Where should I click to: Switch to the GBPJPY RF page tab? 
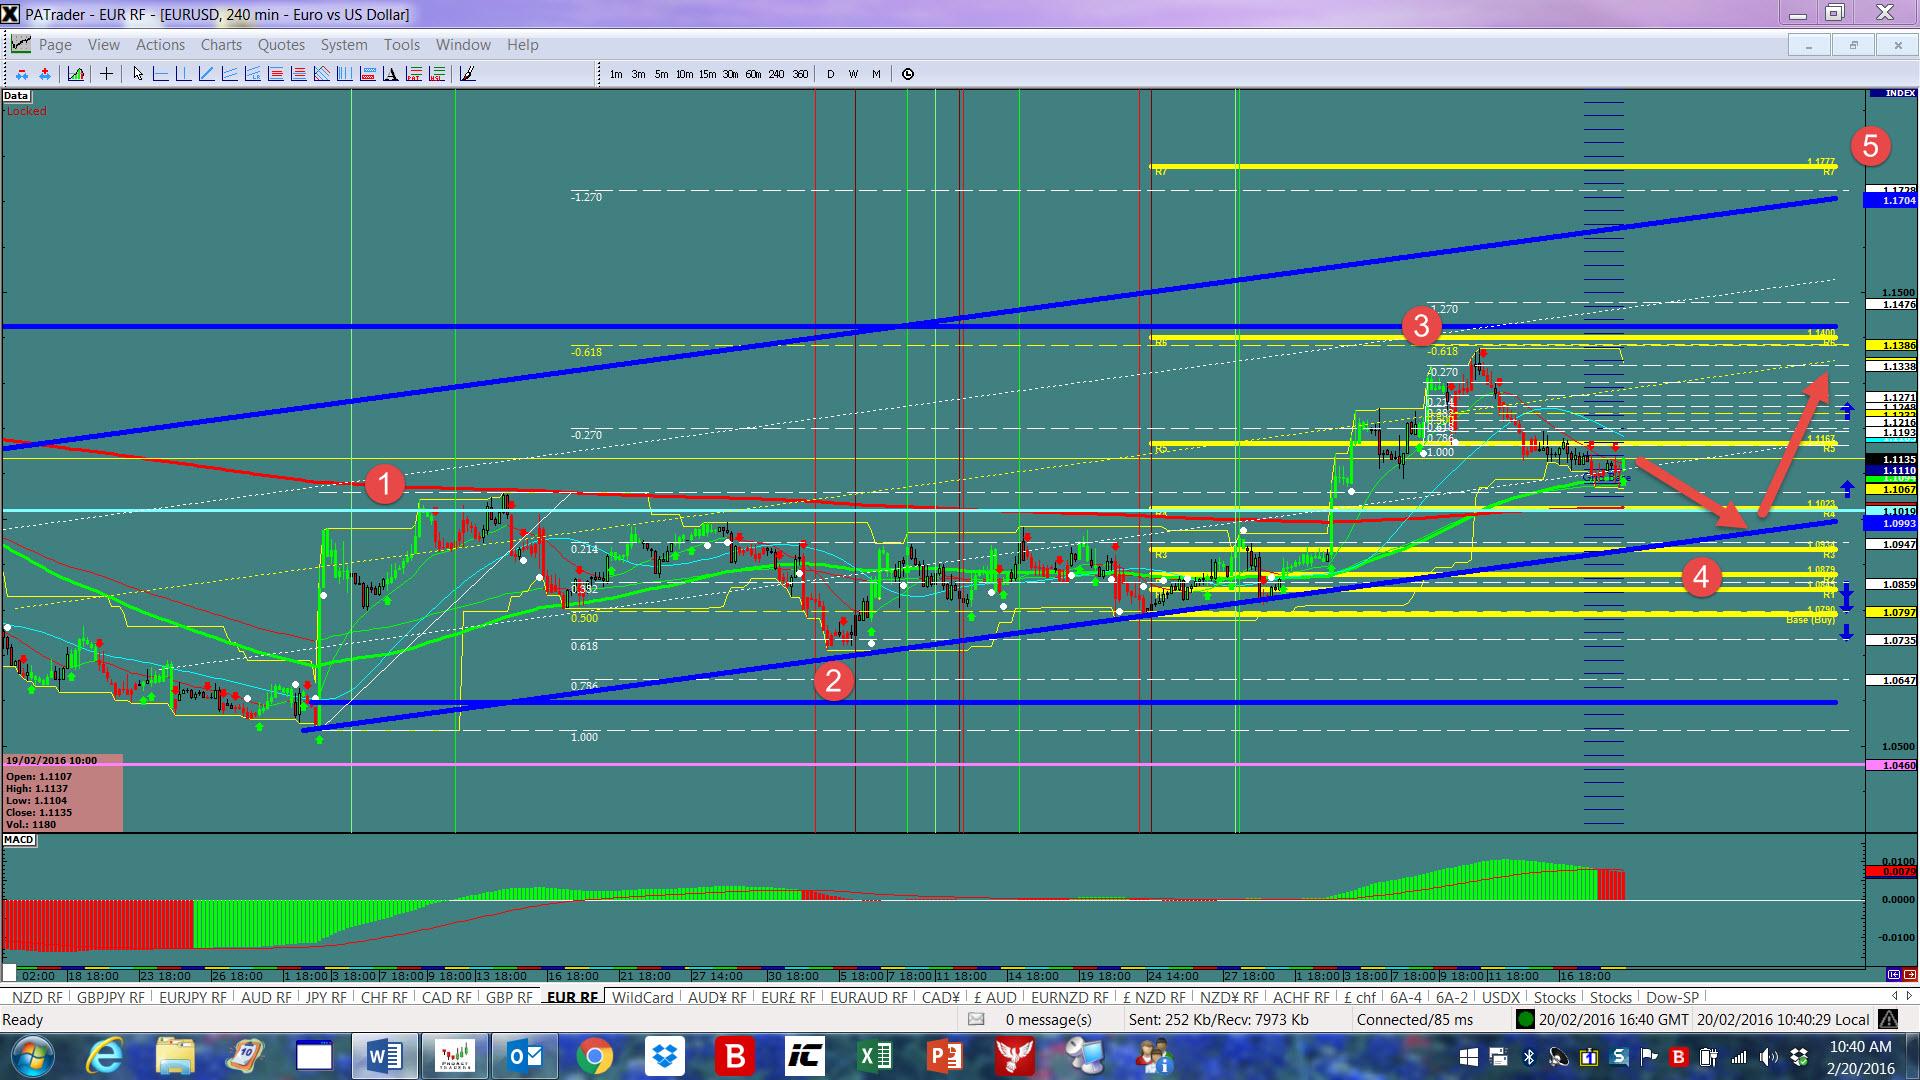110,997
